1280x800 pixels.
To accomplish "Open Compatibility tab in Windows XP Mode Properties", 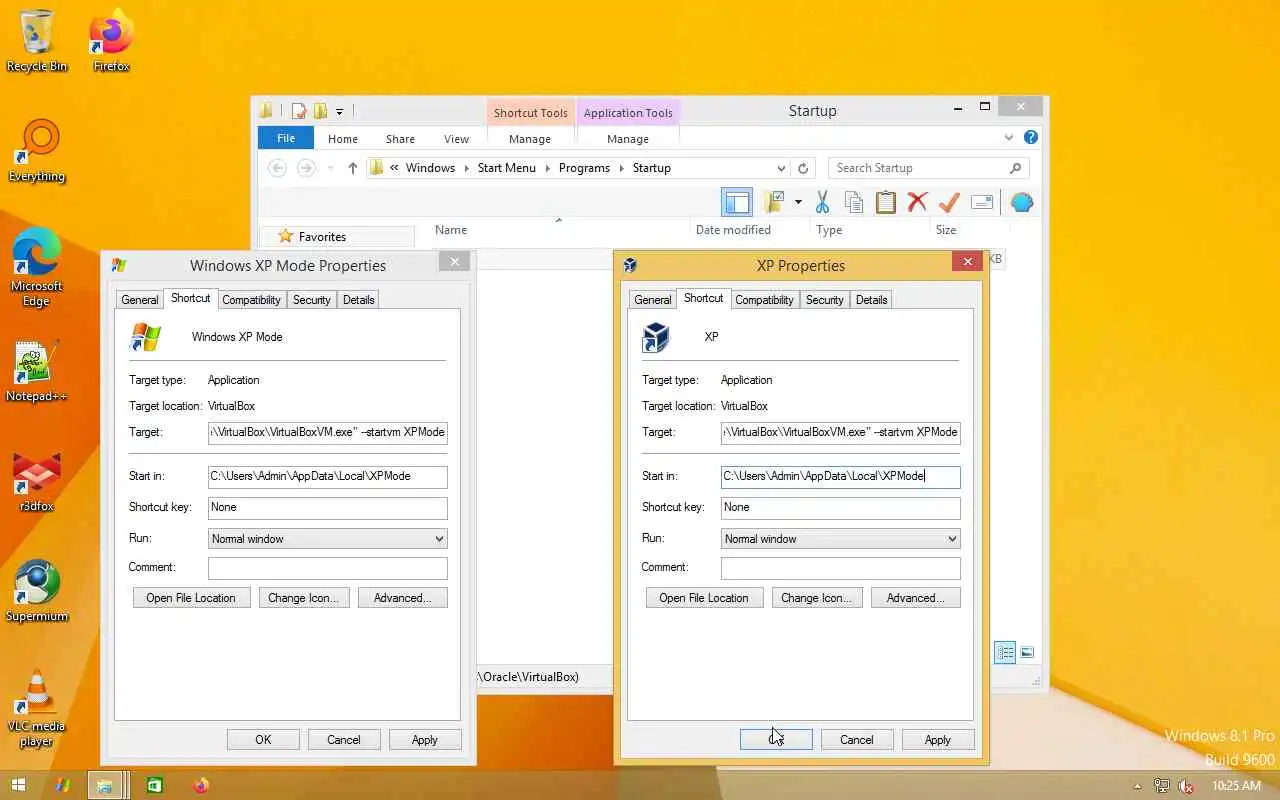I will coord(251,299).
